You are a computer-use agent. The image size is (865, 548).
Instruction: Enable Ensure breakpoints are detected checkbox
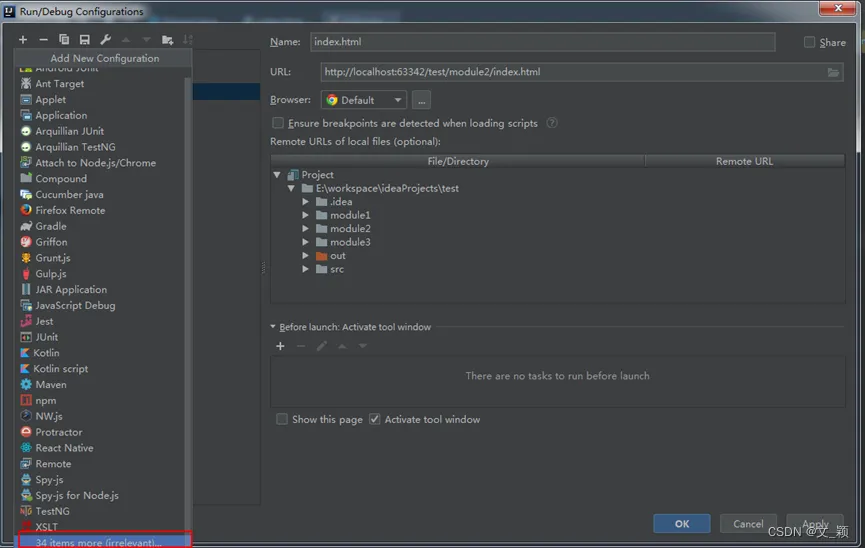[x=278, y=123]
